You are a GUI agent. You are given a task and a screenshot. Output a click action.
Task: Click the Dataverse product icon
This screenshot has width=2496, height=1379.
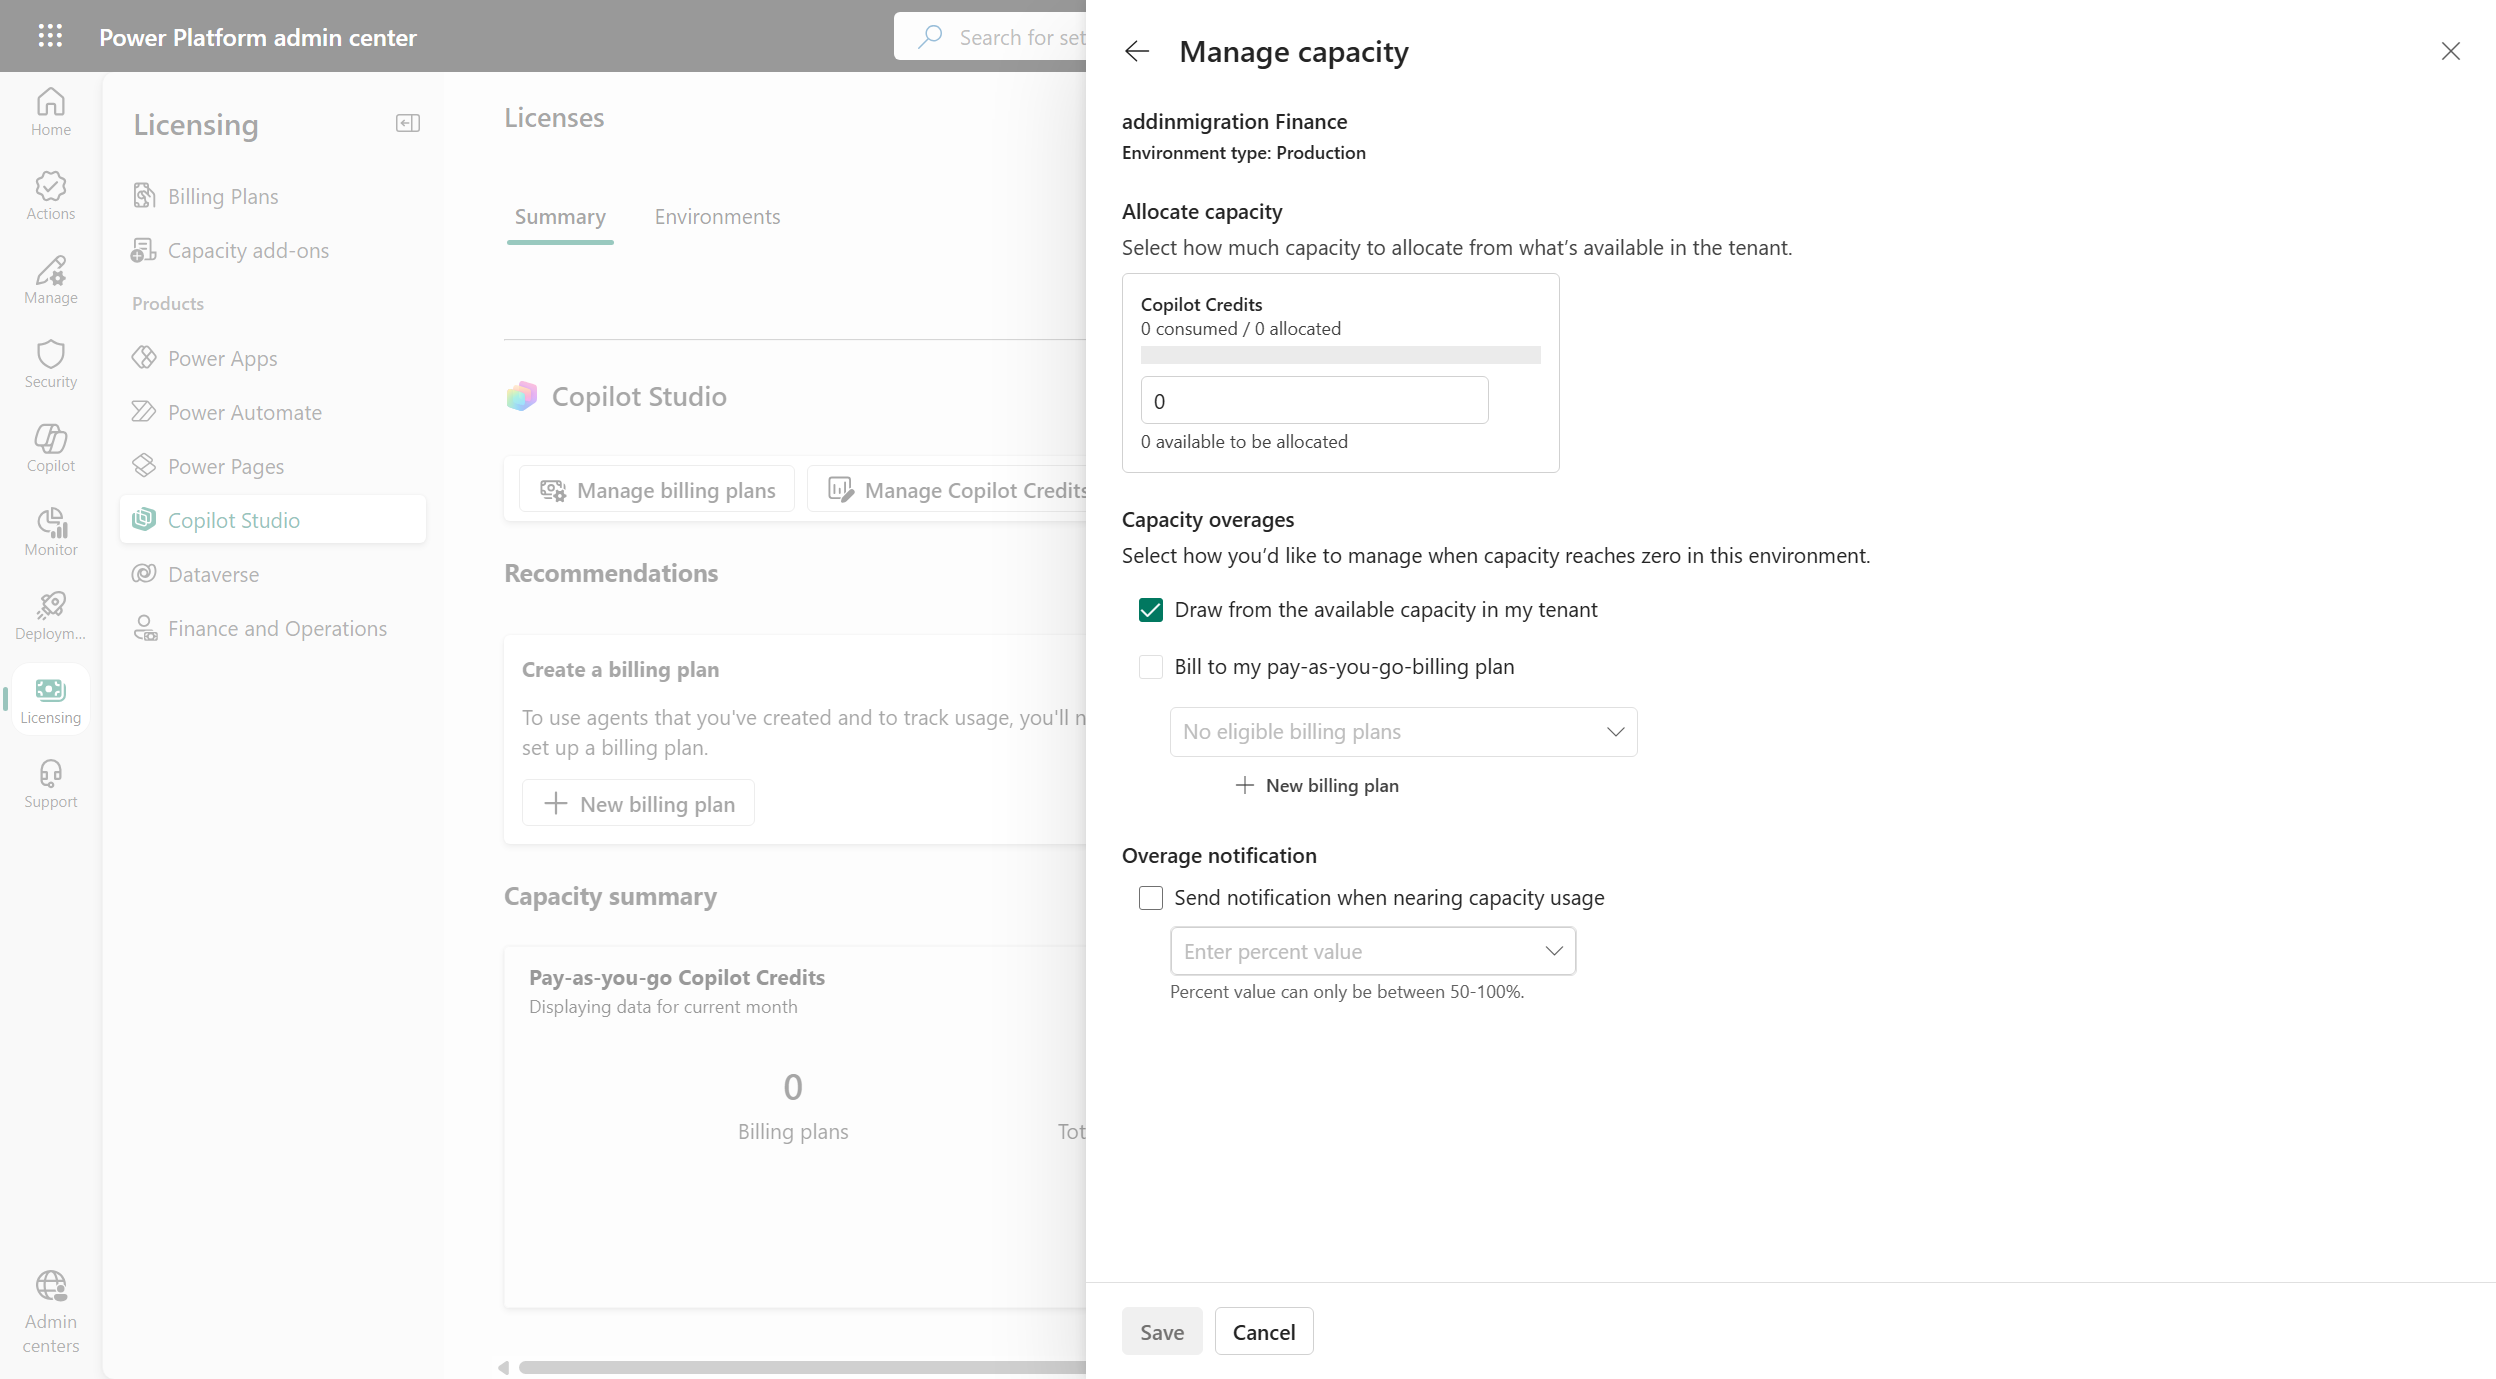point(144,573)
